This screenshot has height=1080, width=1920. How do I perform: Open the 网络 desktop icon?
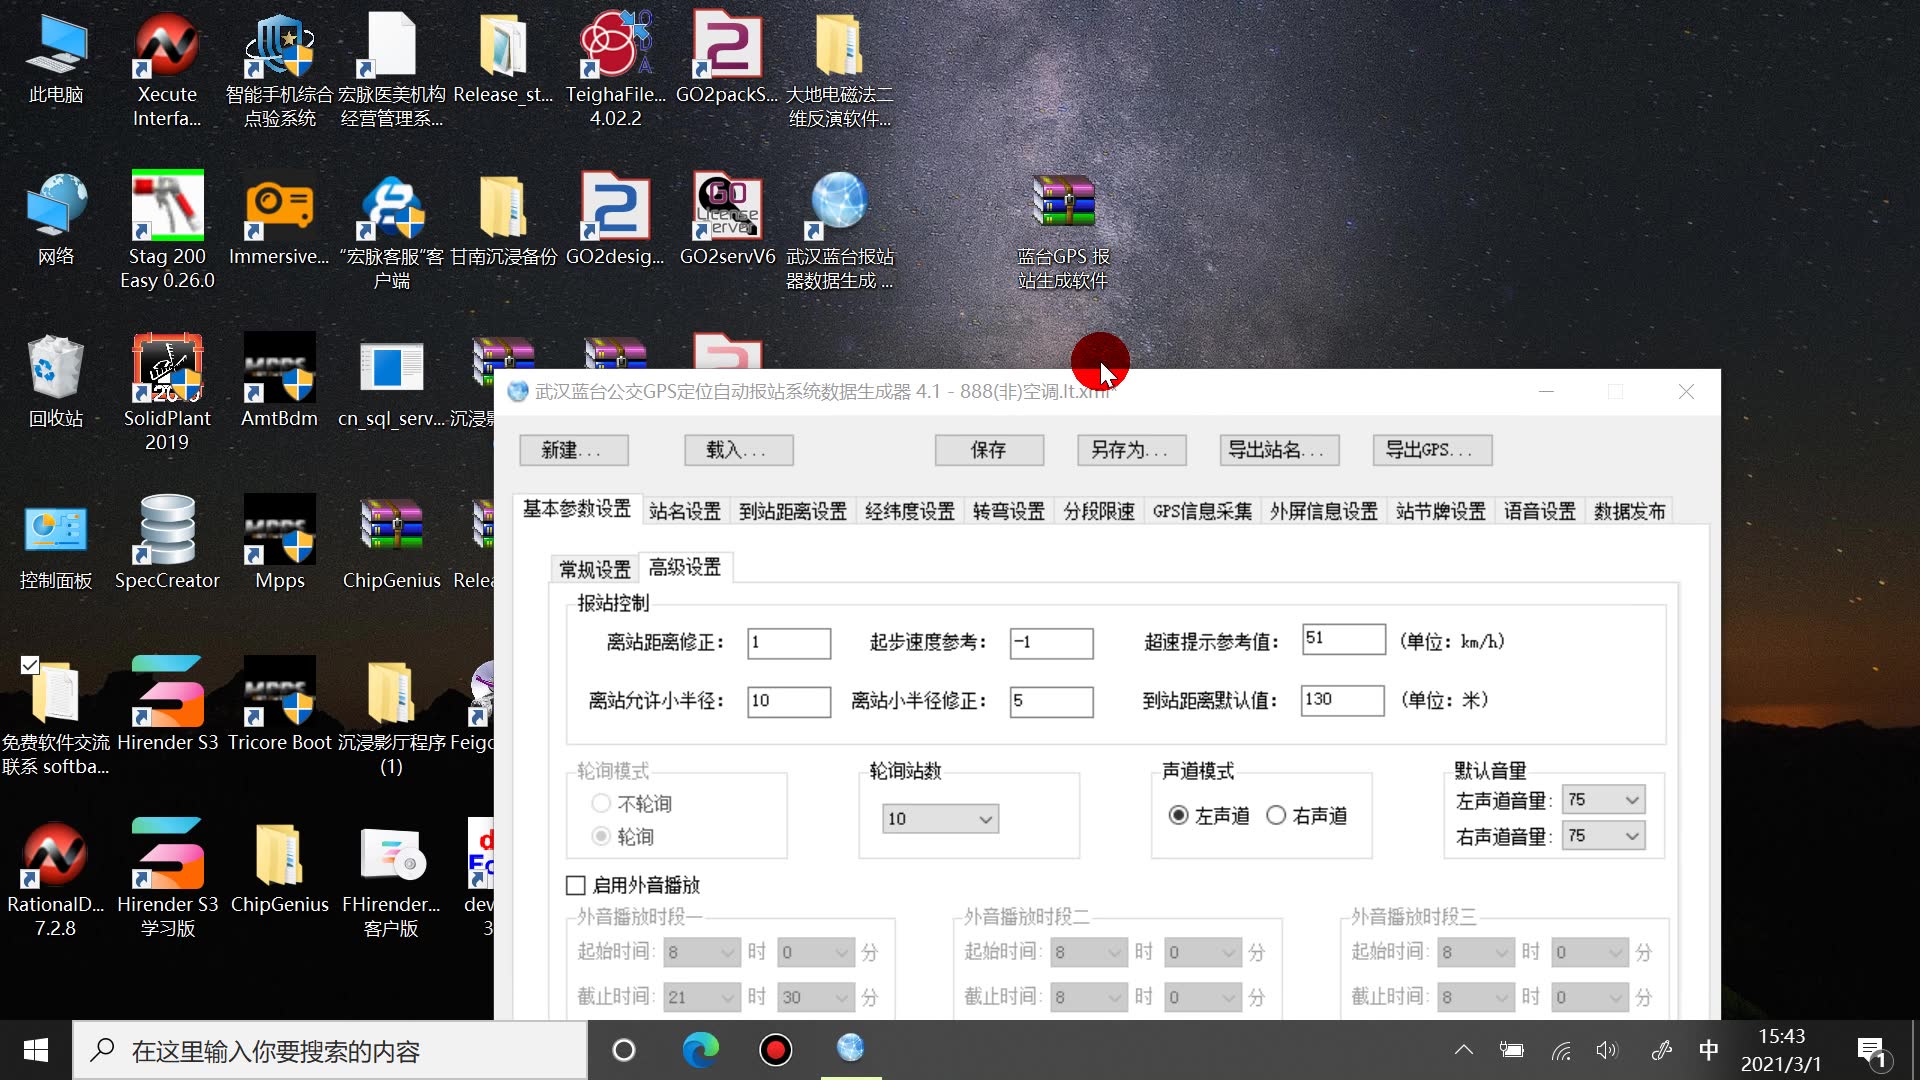[56, 220]
